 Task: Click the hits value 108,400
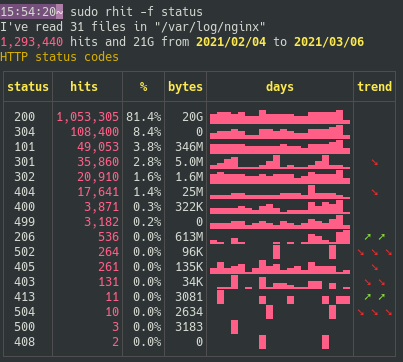point(95,132)
